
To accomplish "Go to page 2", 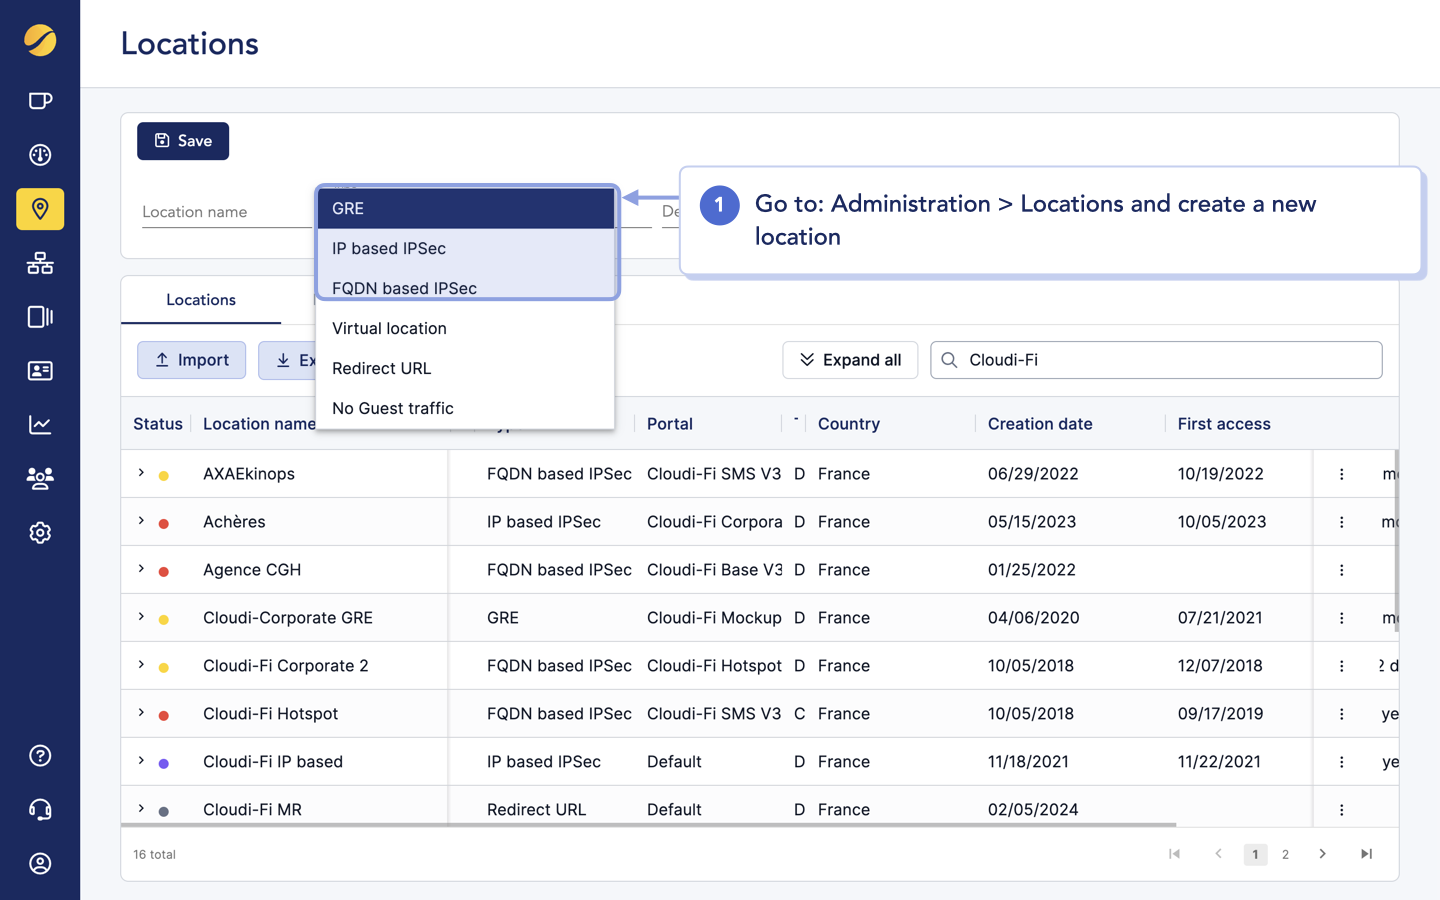I will (1285, 854).
